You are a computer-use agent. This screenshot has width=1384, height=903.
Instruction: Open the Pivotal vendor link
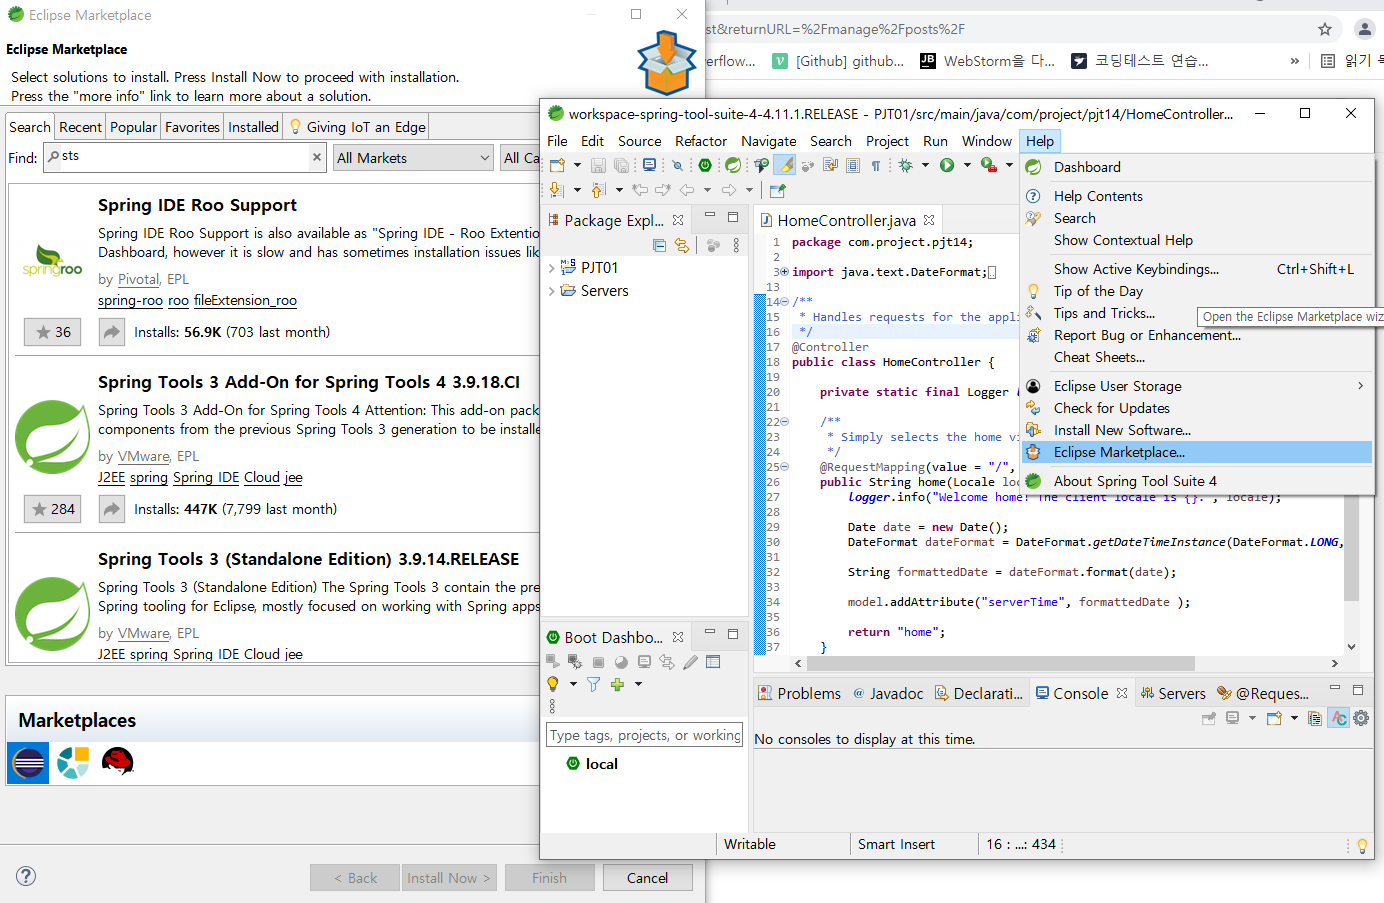pyautogui.click(x=138, y=279)
